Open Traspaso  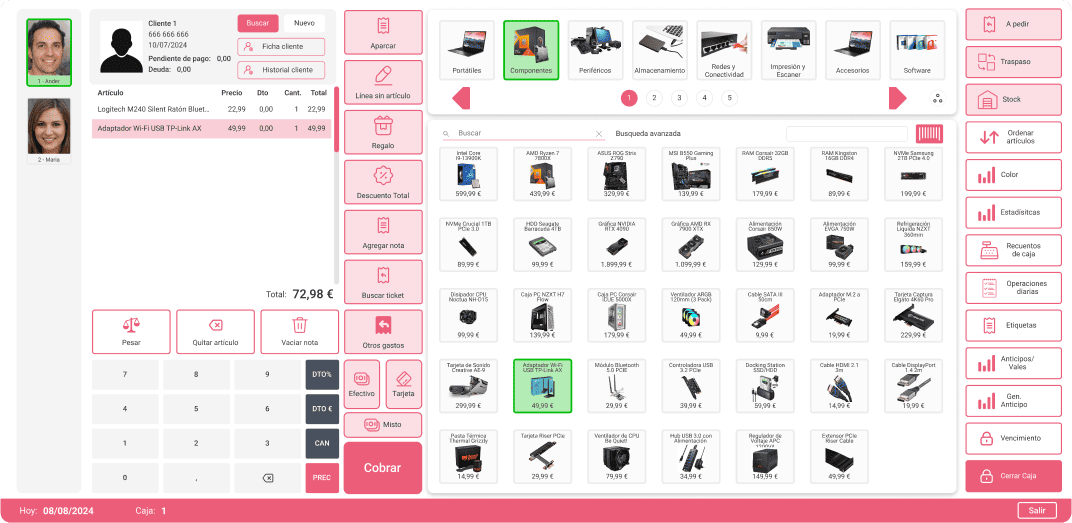(1013, 62)
